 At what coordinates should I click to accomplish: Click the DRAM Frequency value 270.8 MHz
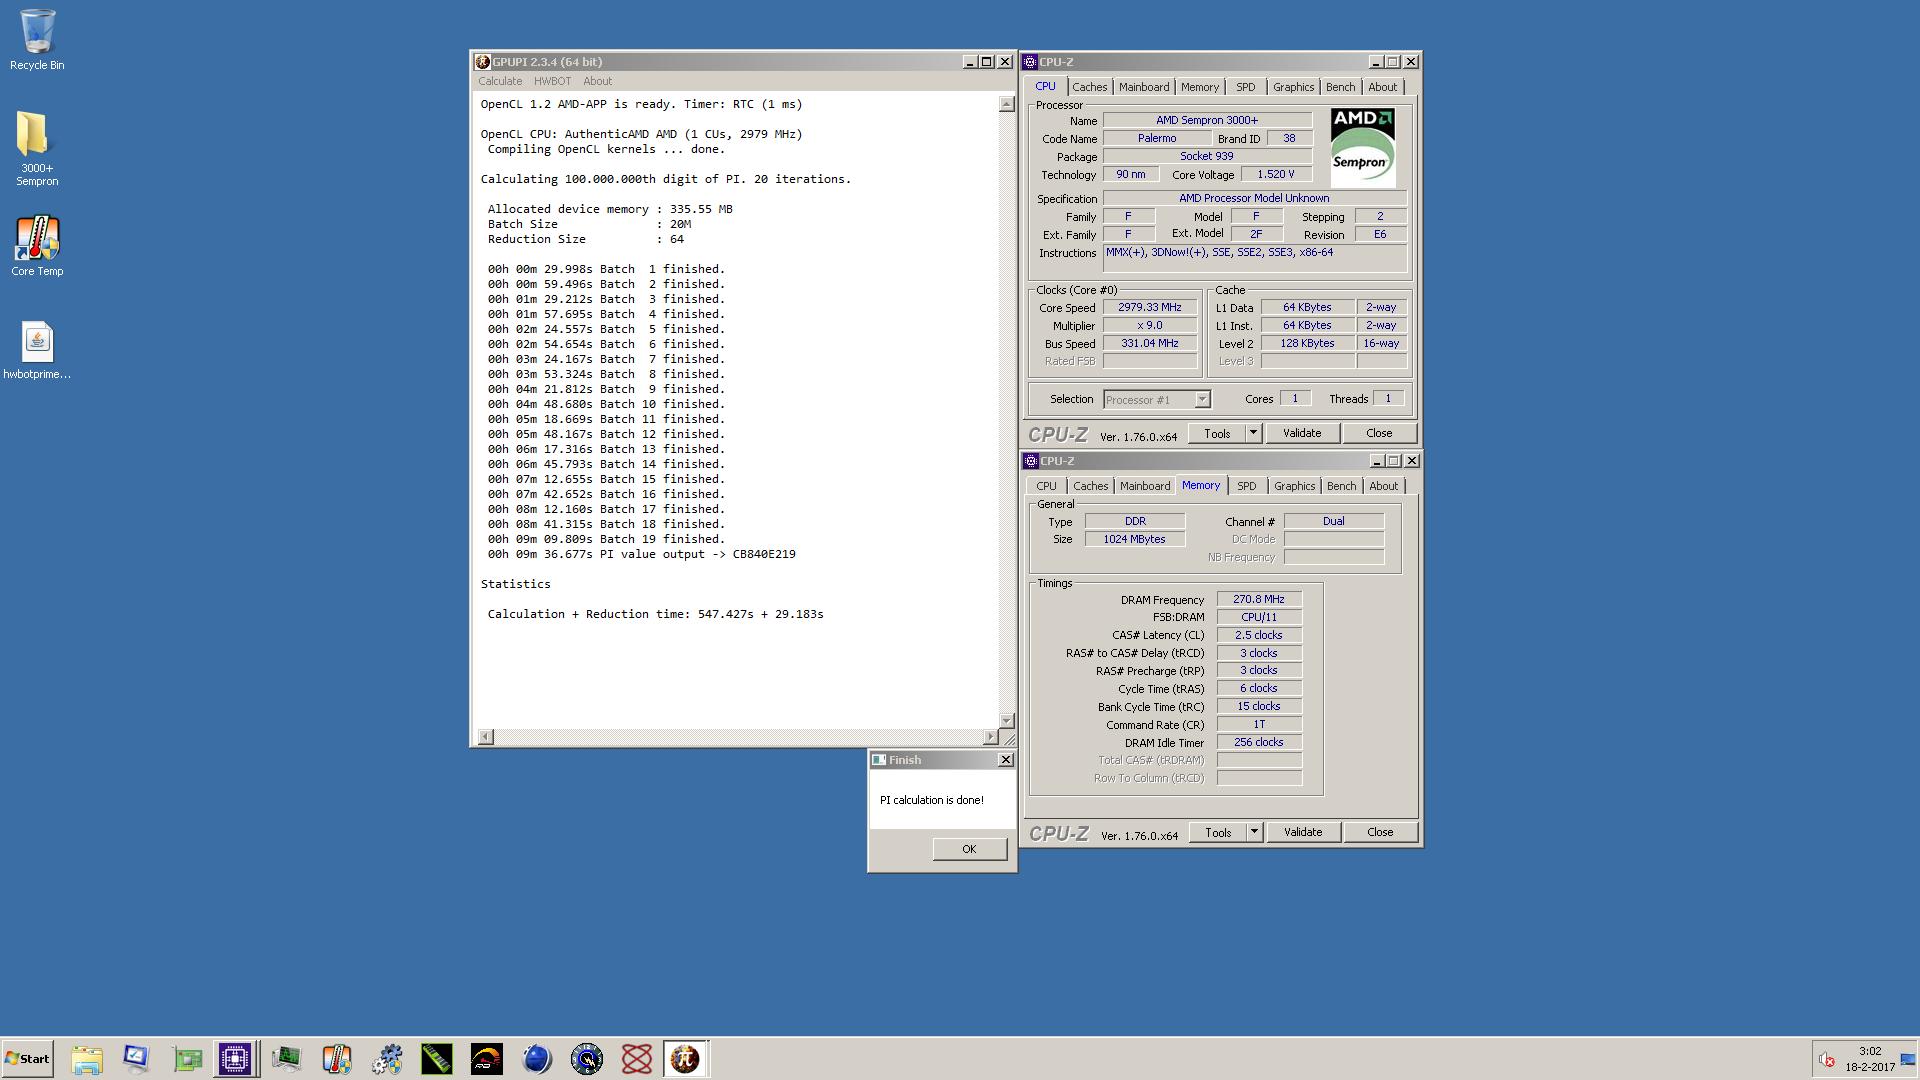[1259, 599]
